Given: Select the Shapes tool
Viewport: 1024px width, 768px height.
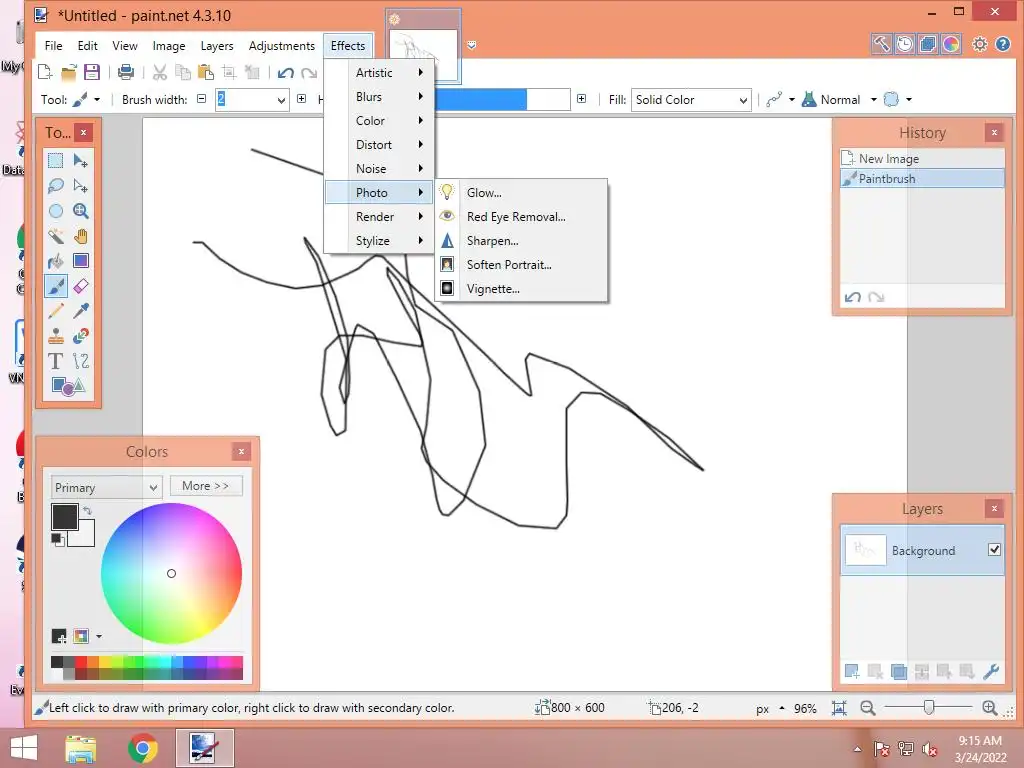Looking at the screenshot, I should tap(68, 386).
